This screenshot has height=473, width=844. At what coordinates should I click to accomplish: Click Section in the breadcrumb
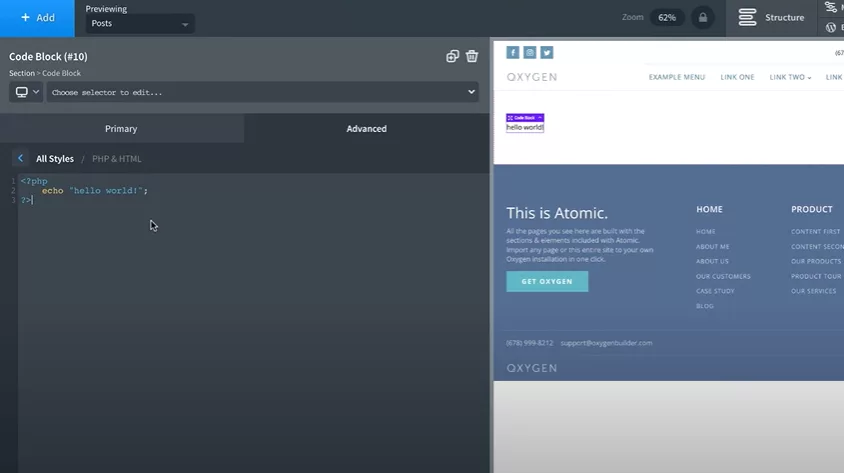pos(22,73)
